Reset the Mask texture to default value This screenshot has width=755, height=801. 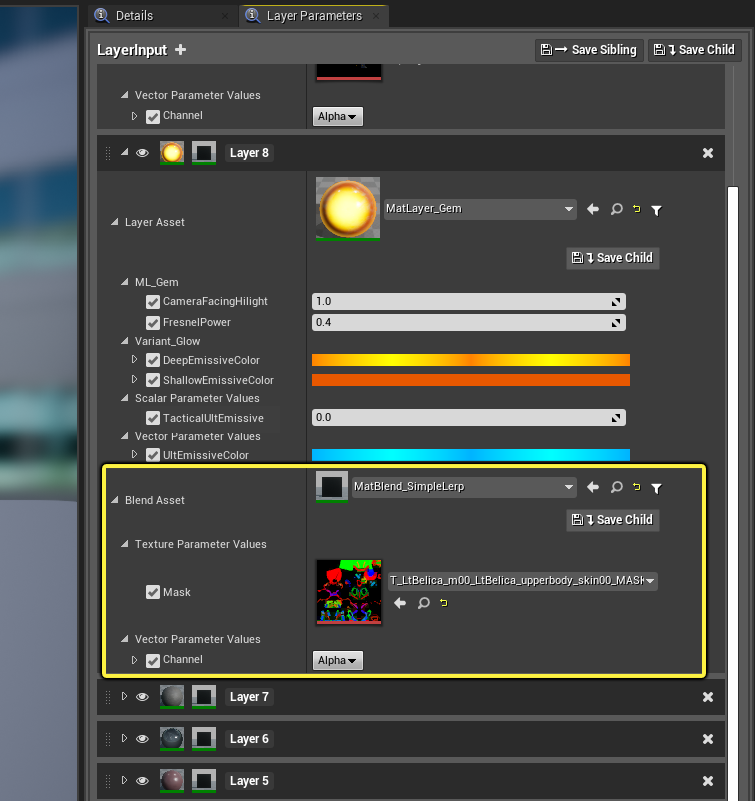pos(444,603)
